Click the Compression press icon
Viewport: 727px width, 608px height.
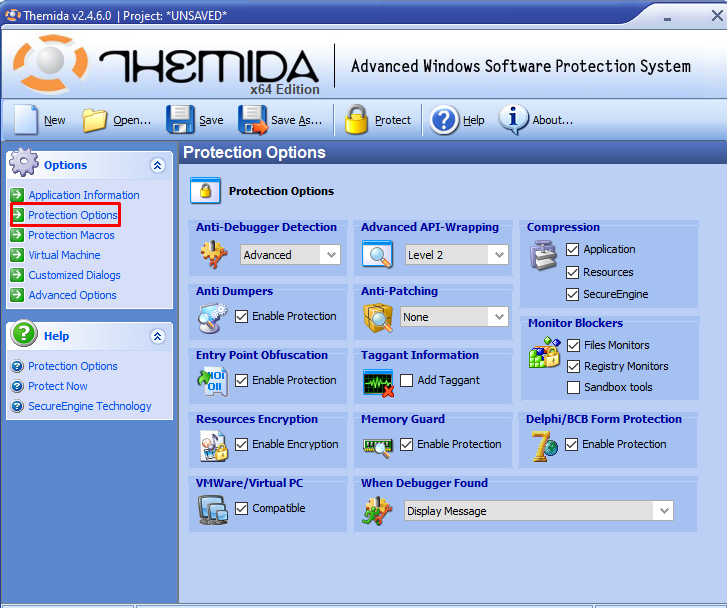point(543,255)
